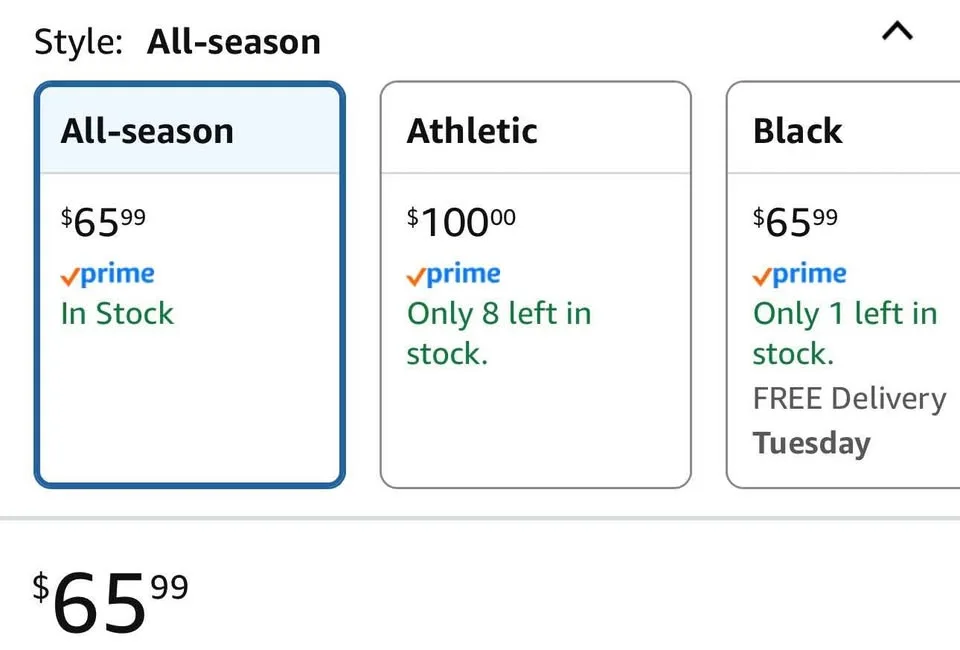Click the FREE Delivery text in the Black card
960x650 pixels.
pos(848,398)
